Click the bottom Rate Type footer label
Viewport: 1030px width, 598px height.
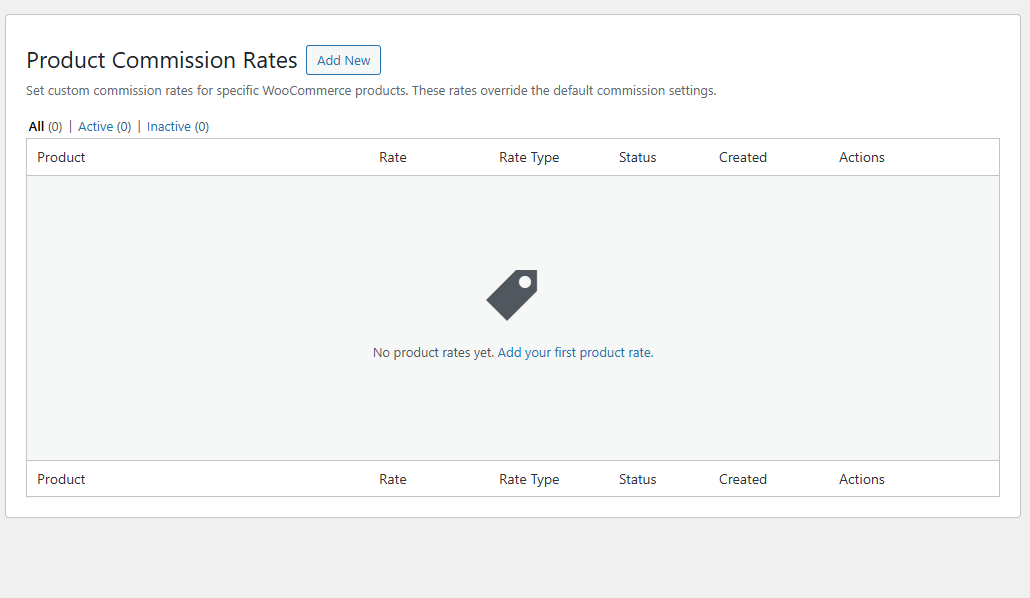(529, 479)
